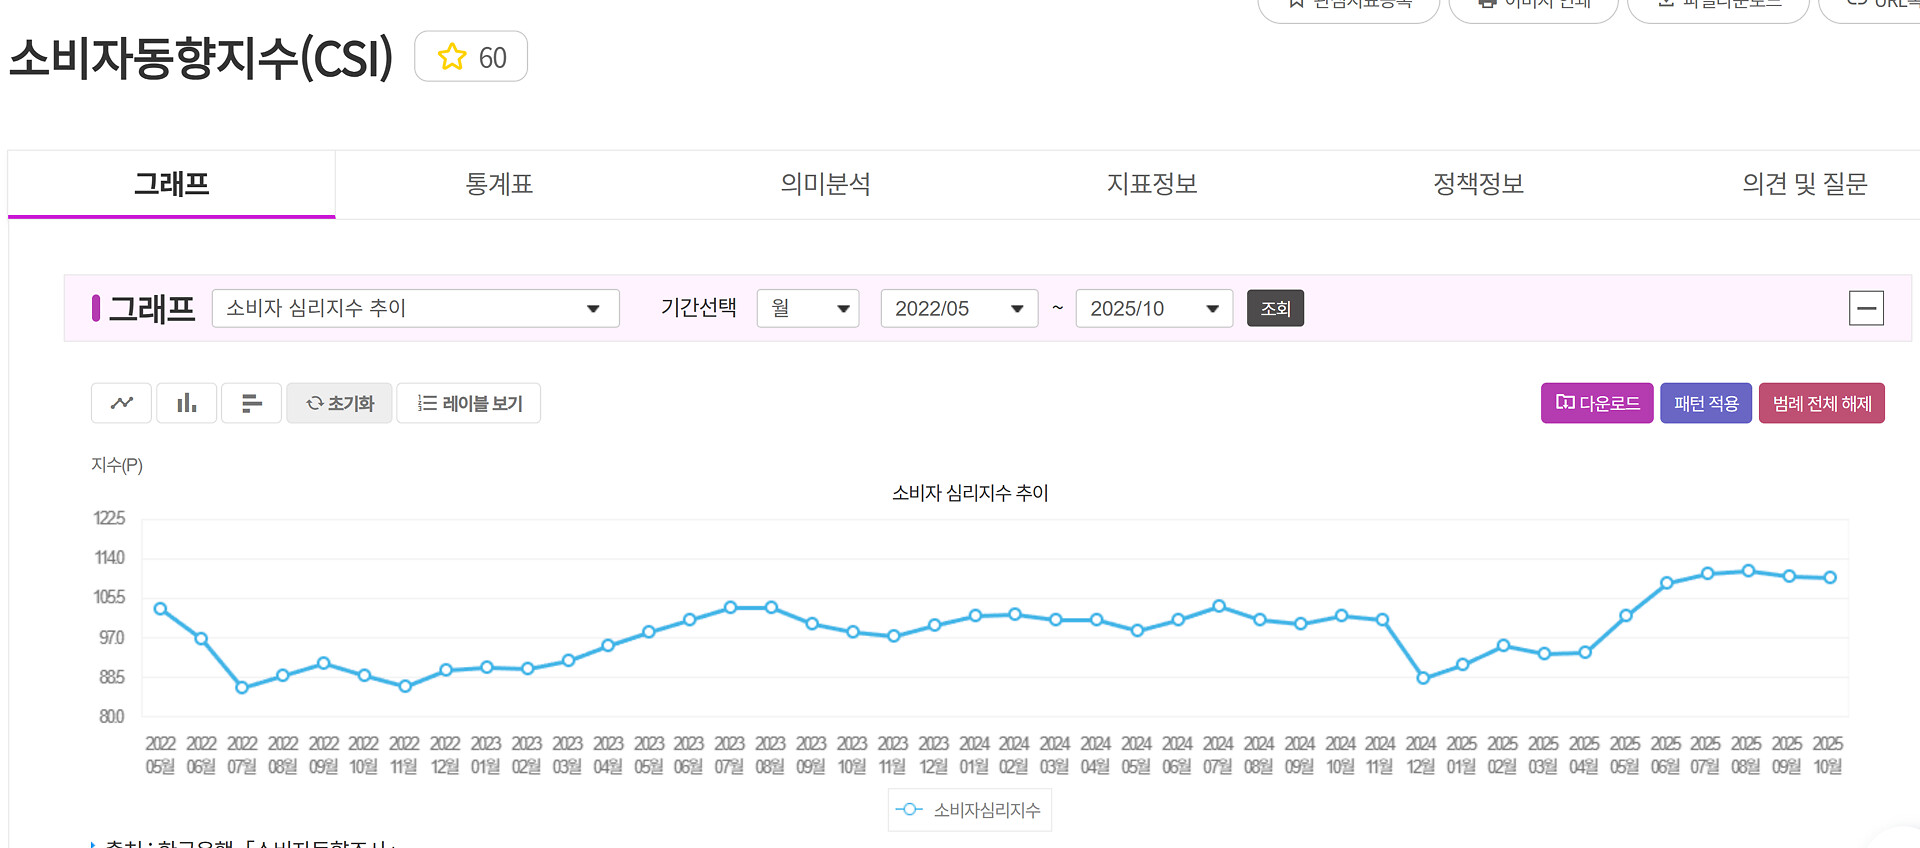Show the 정책정보 tab

click(x=1478, y=184)
